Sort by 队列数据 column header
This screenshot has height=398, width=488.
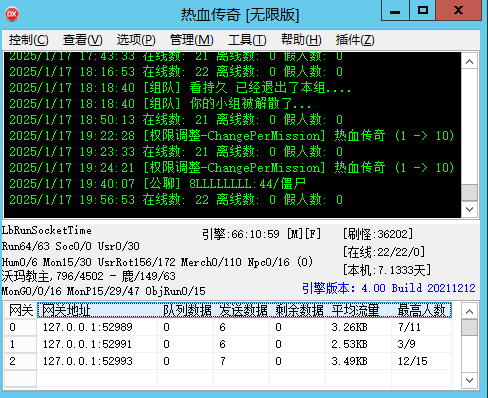[186, 310]
